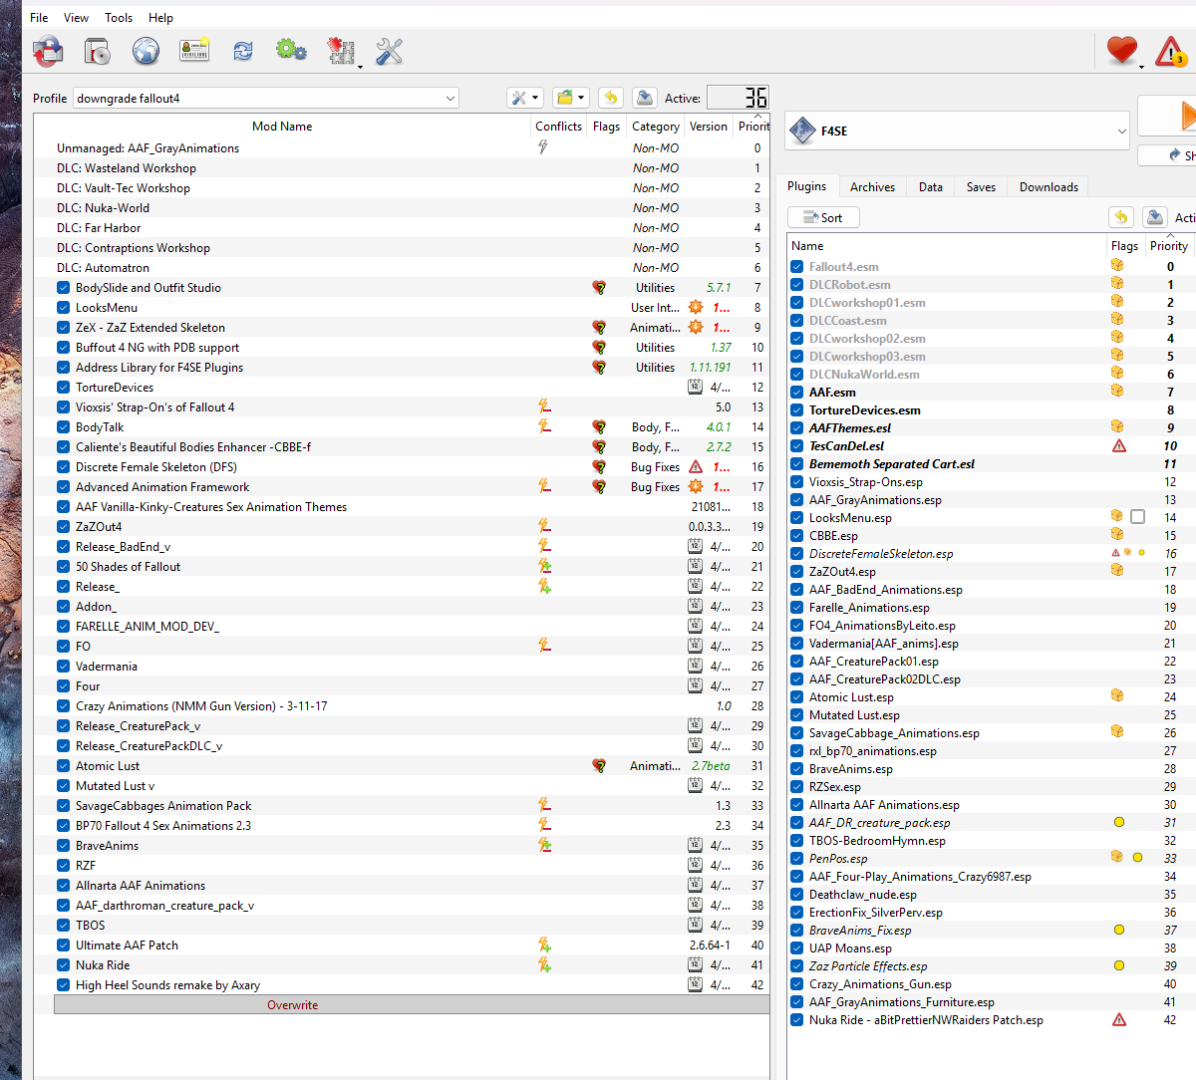Click yellow dot flag on BraveAnims_Fix.esp
Screen dimensions: 1196x1080
coord(1119,930)
